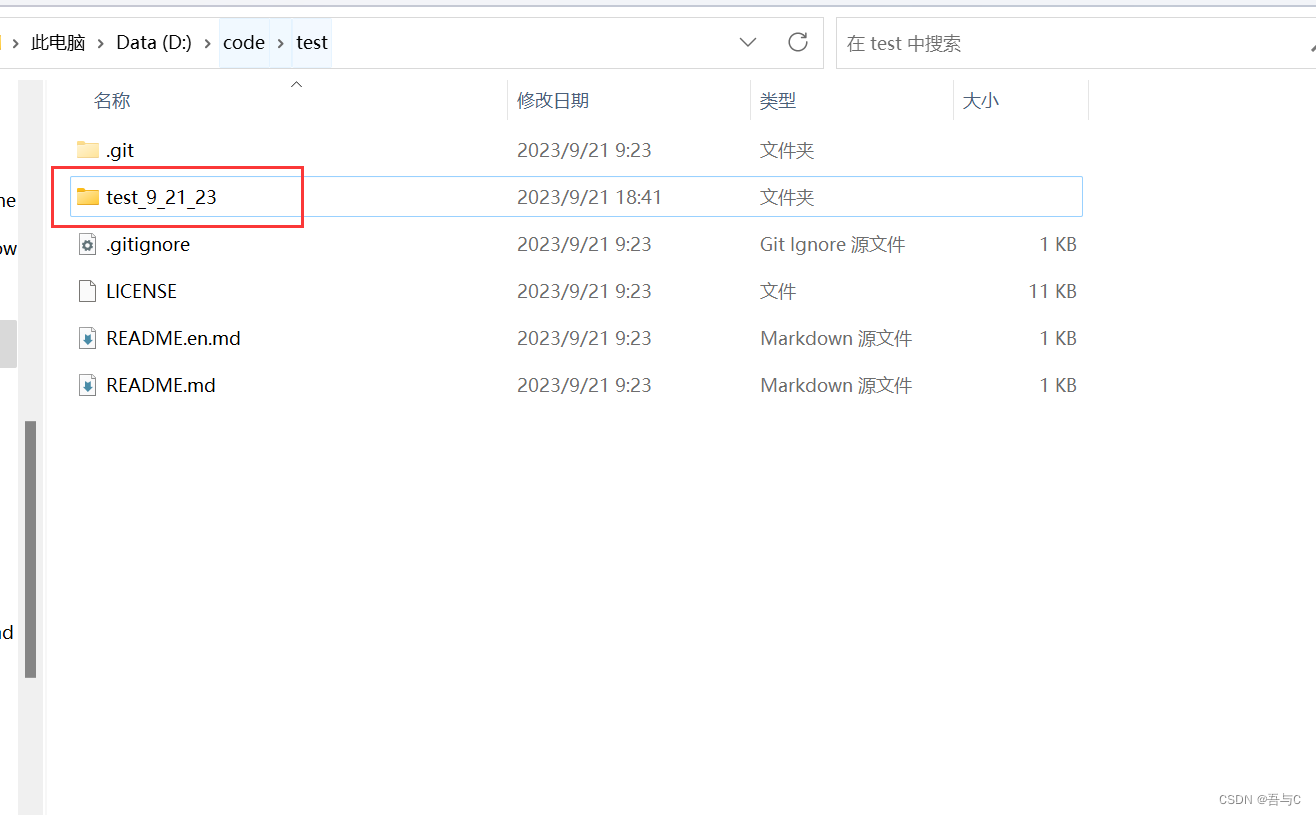Refresh the current folder view
1316x815 pixels.
click(798, 42)
